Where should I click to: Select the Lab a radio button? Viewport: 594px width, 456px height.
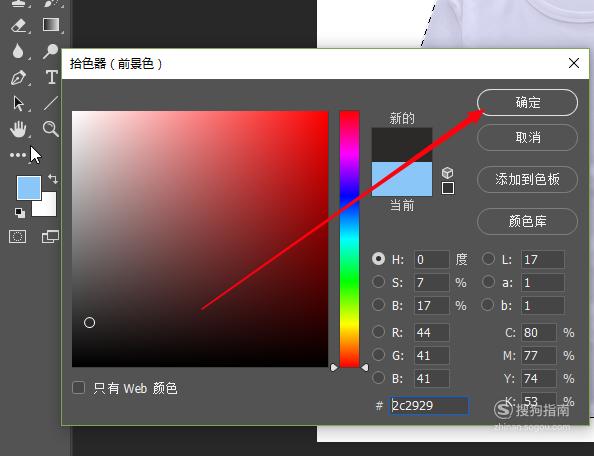pyautogui.click(x=488, y=281)
